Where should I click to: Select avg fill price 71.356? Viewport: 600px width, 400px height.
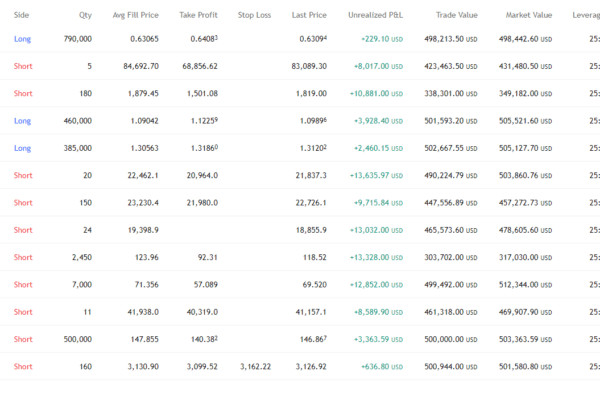coord(147,285)
